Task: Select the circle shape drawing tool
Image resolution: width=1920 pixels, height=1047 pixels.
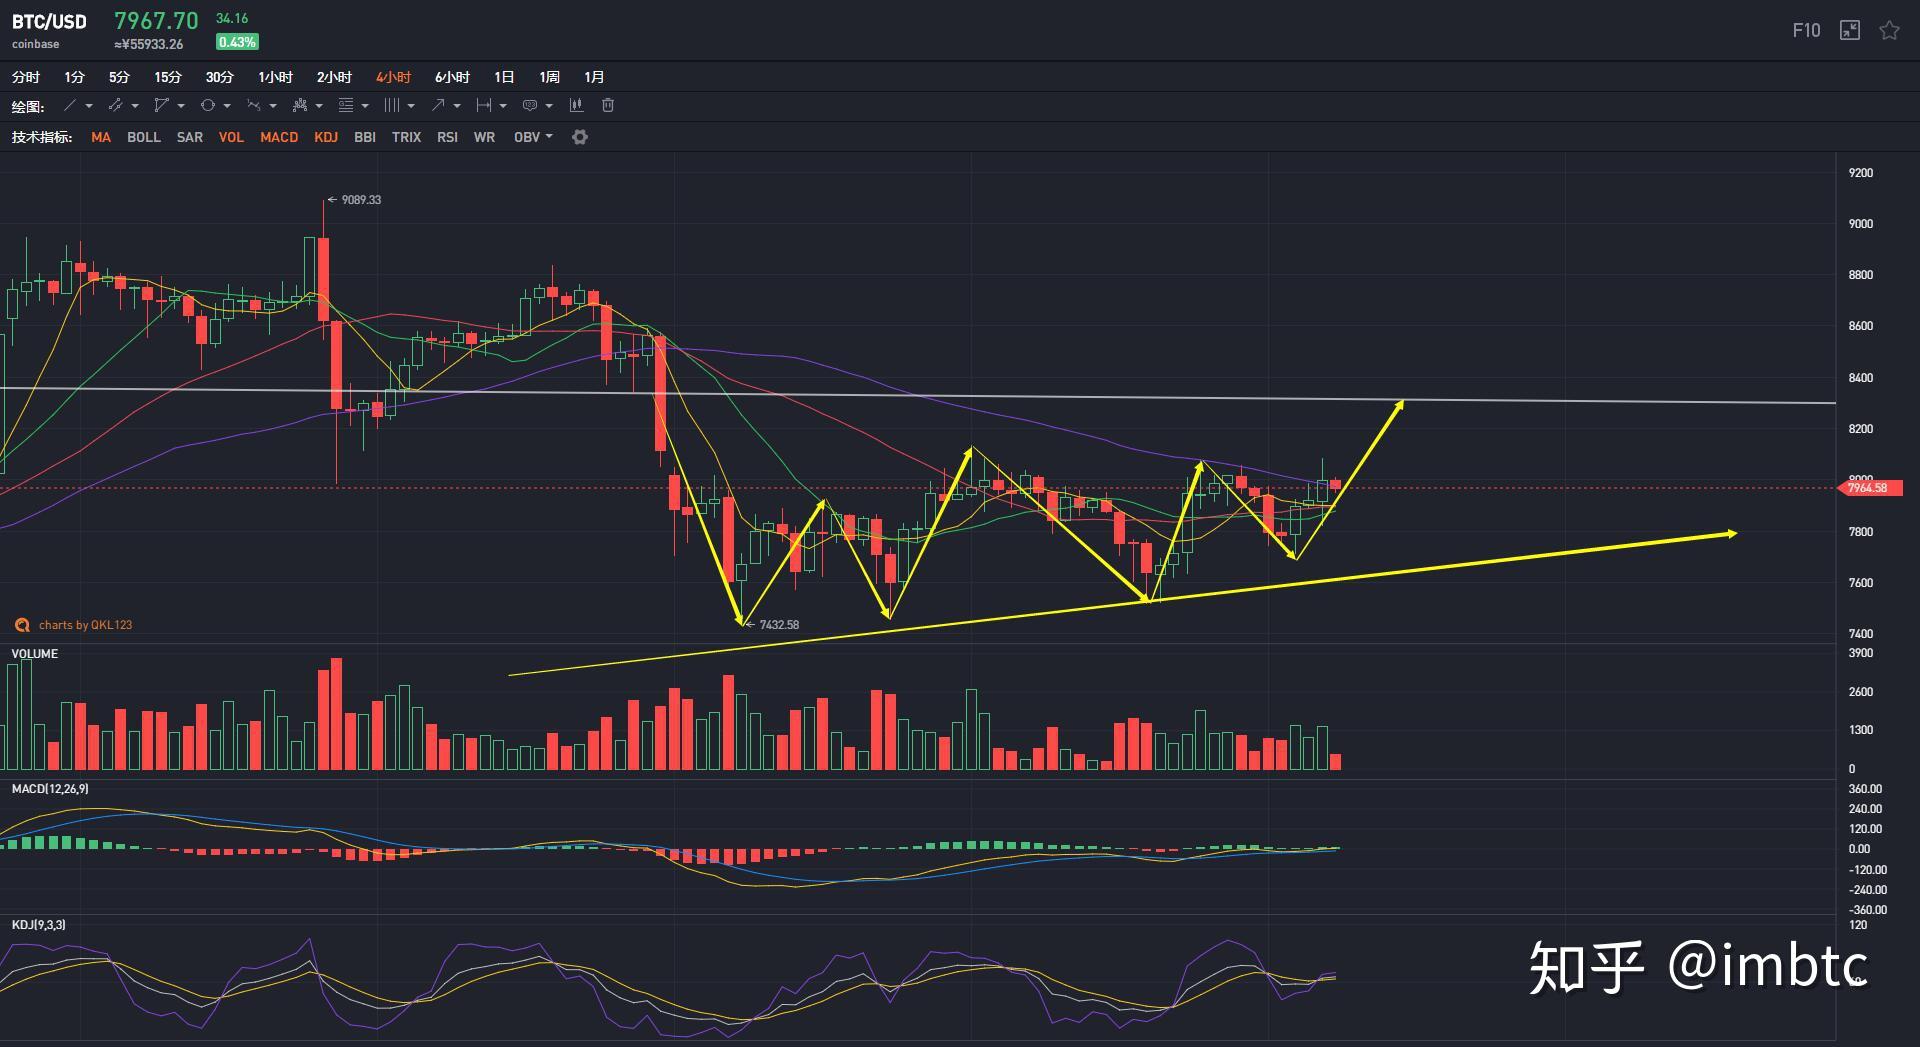Action: [x=207, y=105]
